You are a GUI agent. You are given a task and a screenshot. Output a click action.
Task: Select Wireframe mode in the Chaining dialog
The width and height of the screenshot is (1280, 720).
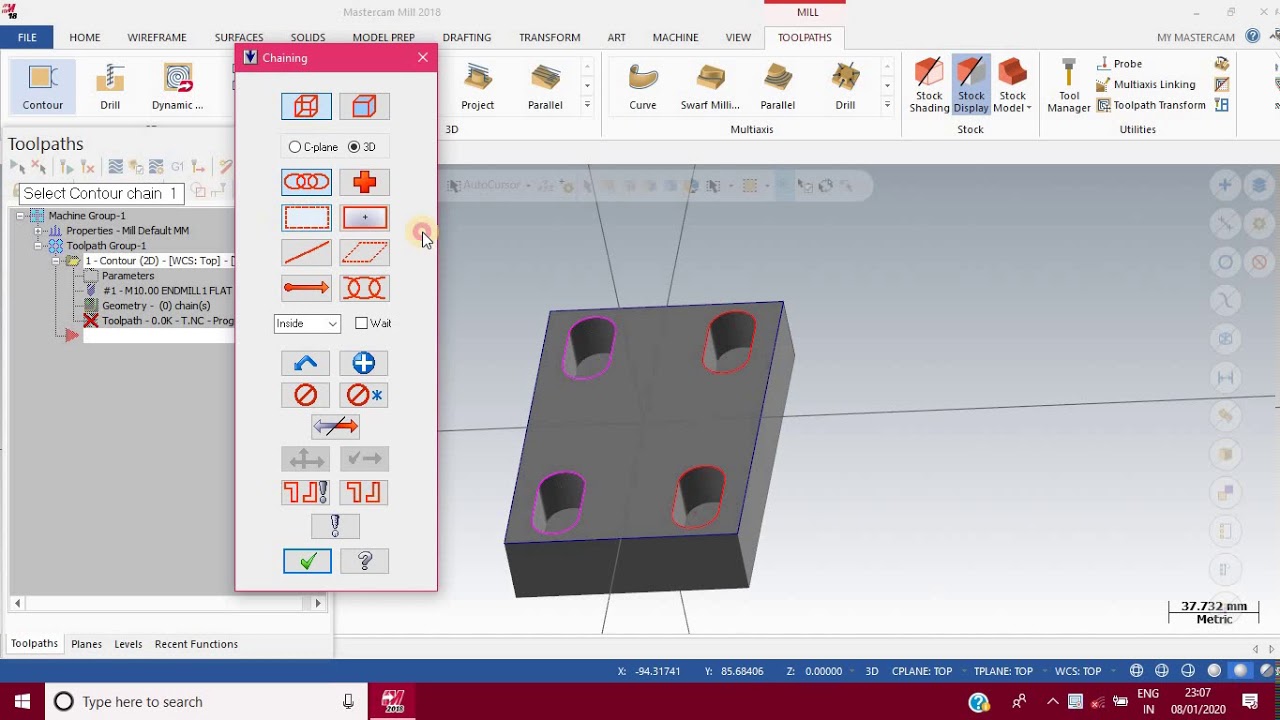click(x=306, y=106)
